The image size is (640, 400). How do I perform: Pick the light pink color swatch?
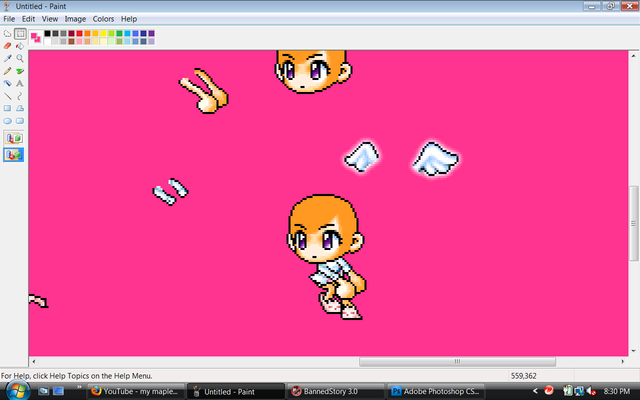click(x=79, y=41)
